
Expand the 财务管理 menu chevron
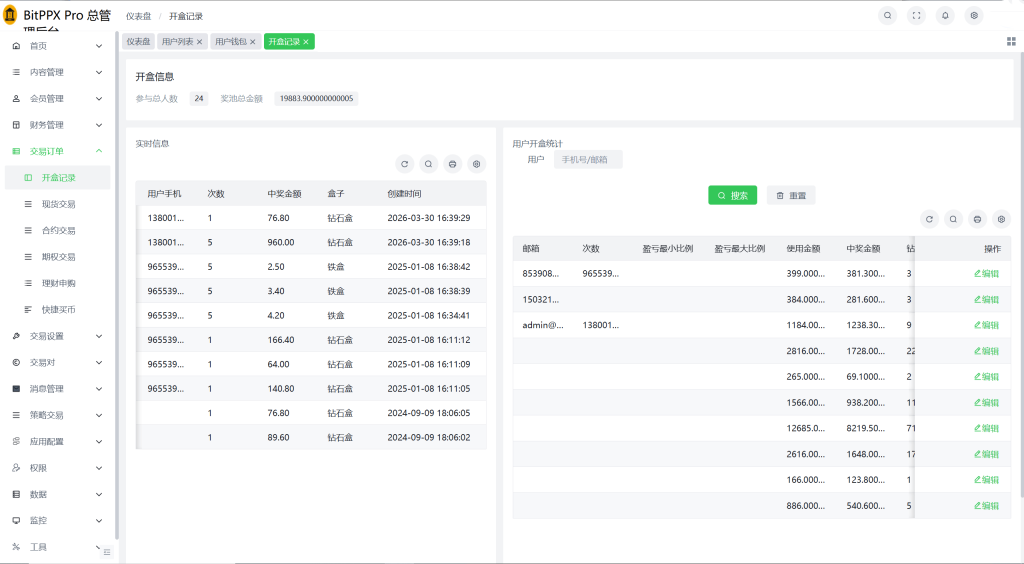click(x=99, y=125)
